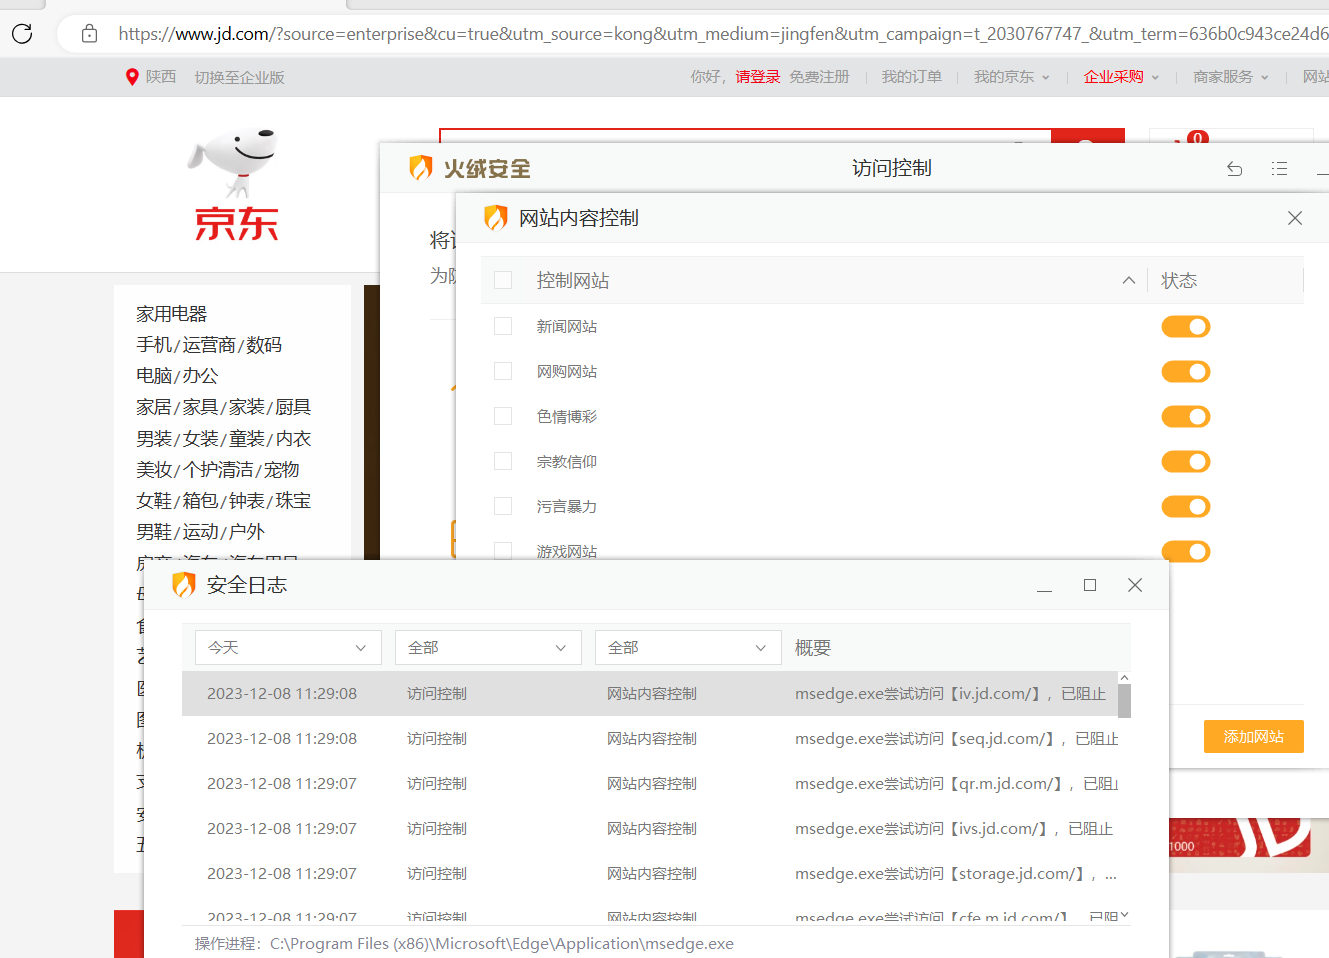Expand the 我的京东 dropdown menu
Viewport: 1329px width, 958px height.
pyautogui.click(x=1011, y=77)
